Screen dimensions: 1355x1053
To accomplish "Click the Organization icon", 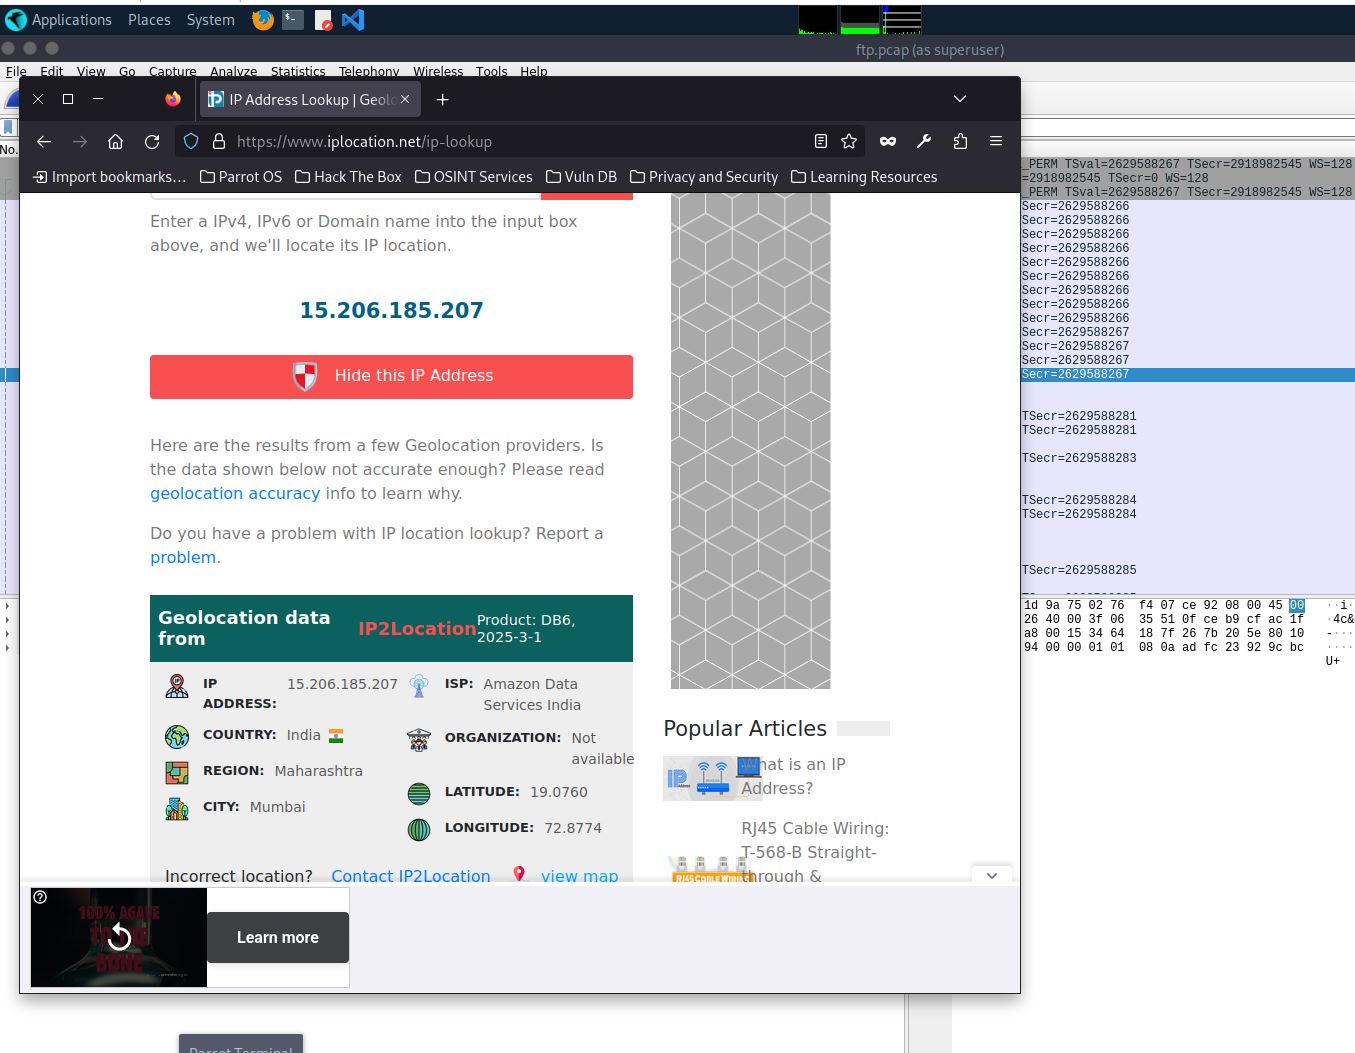I will 419,740.
